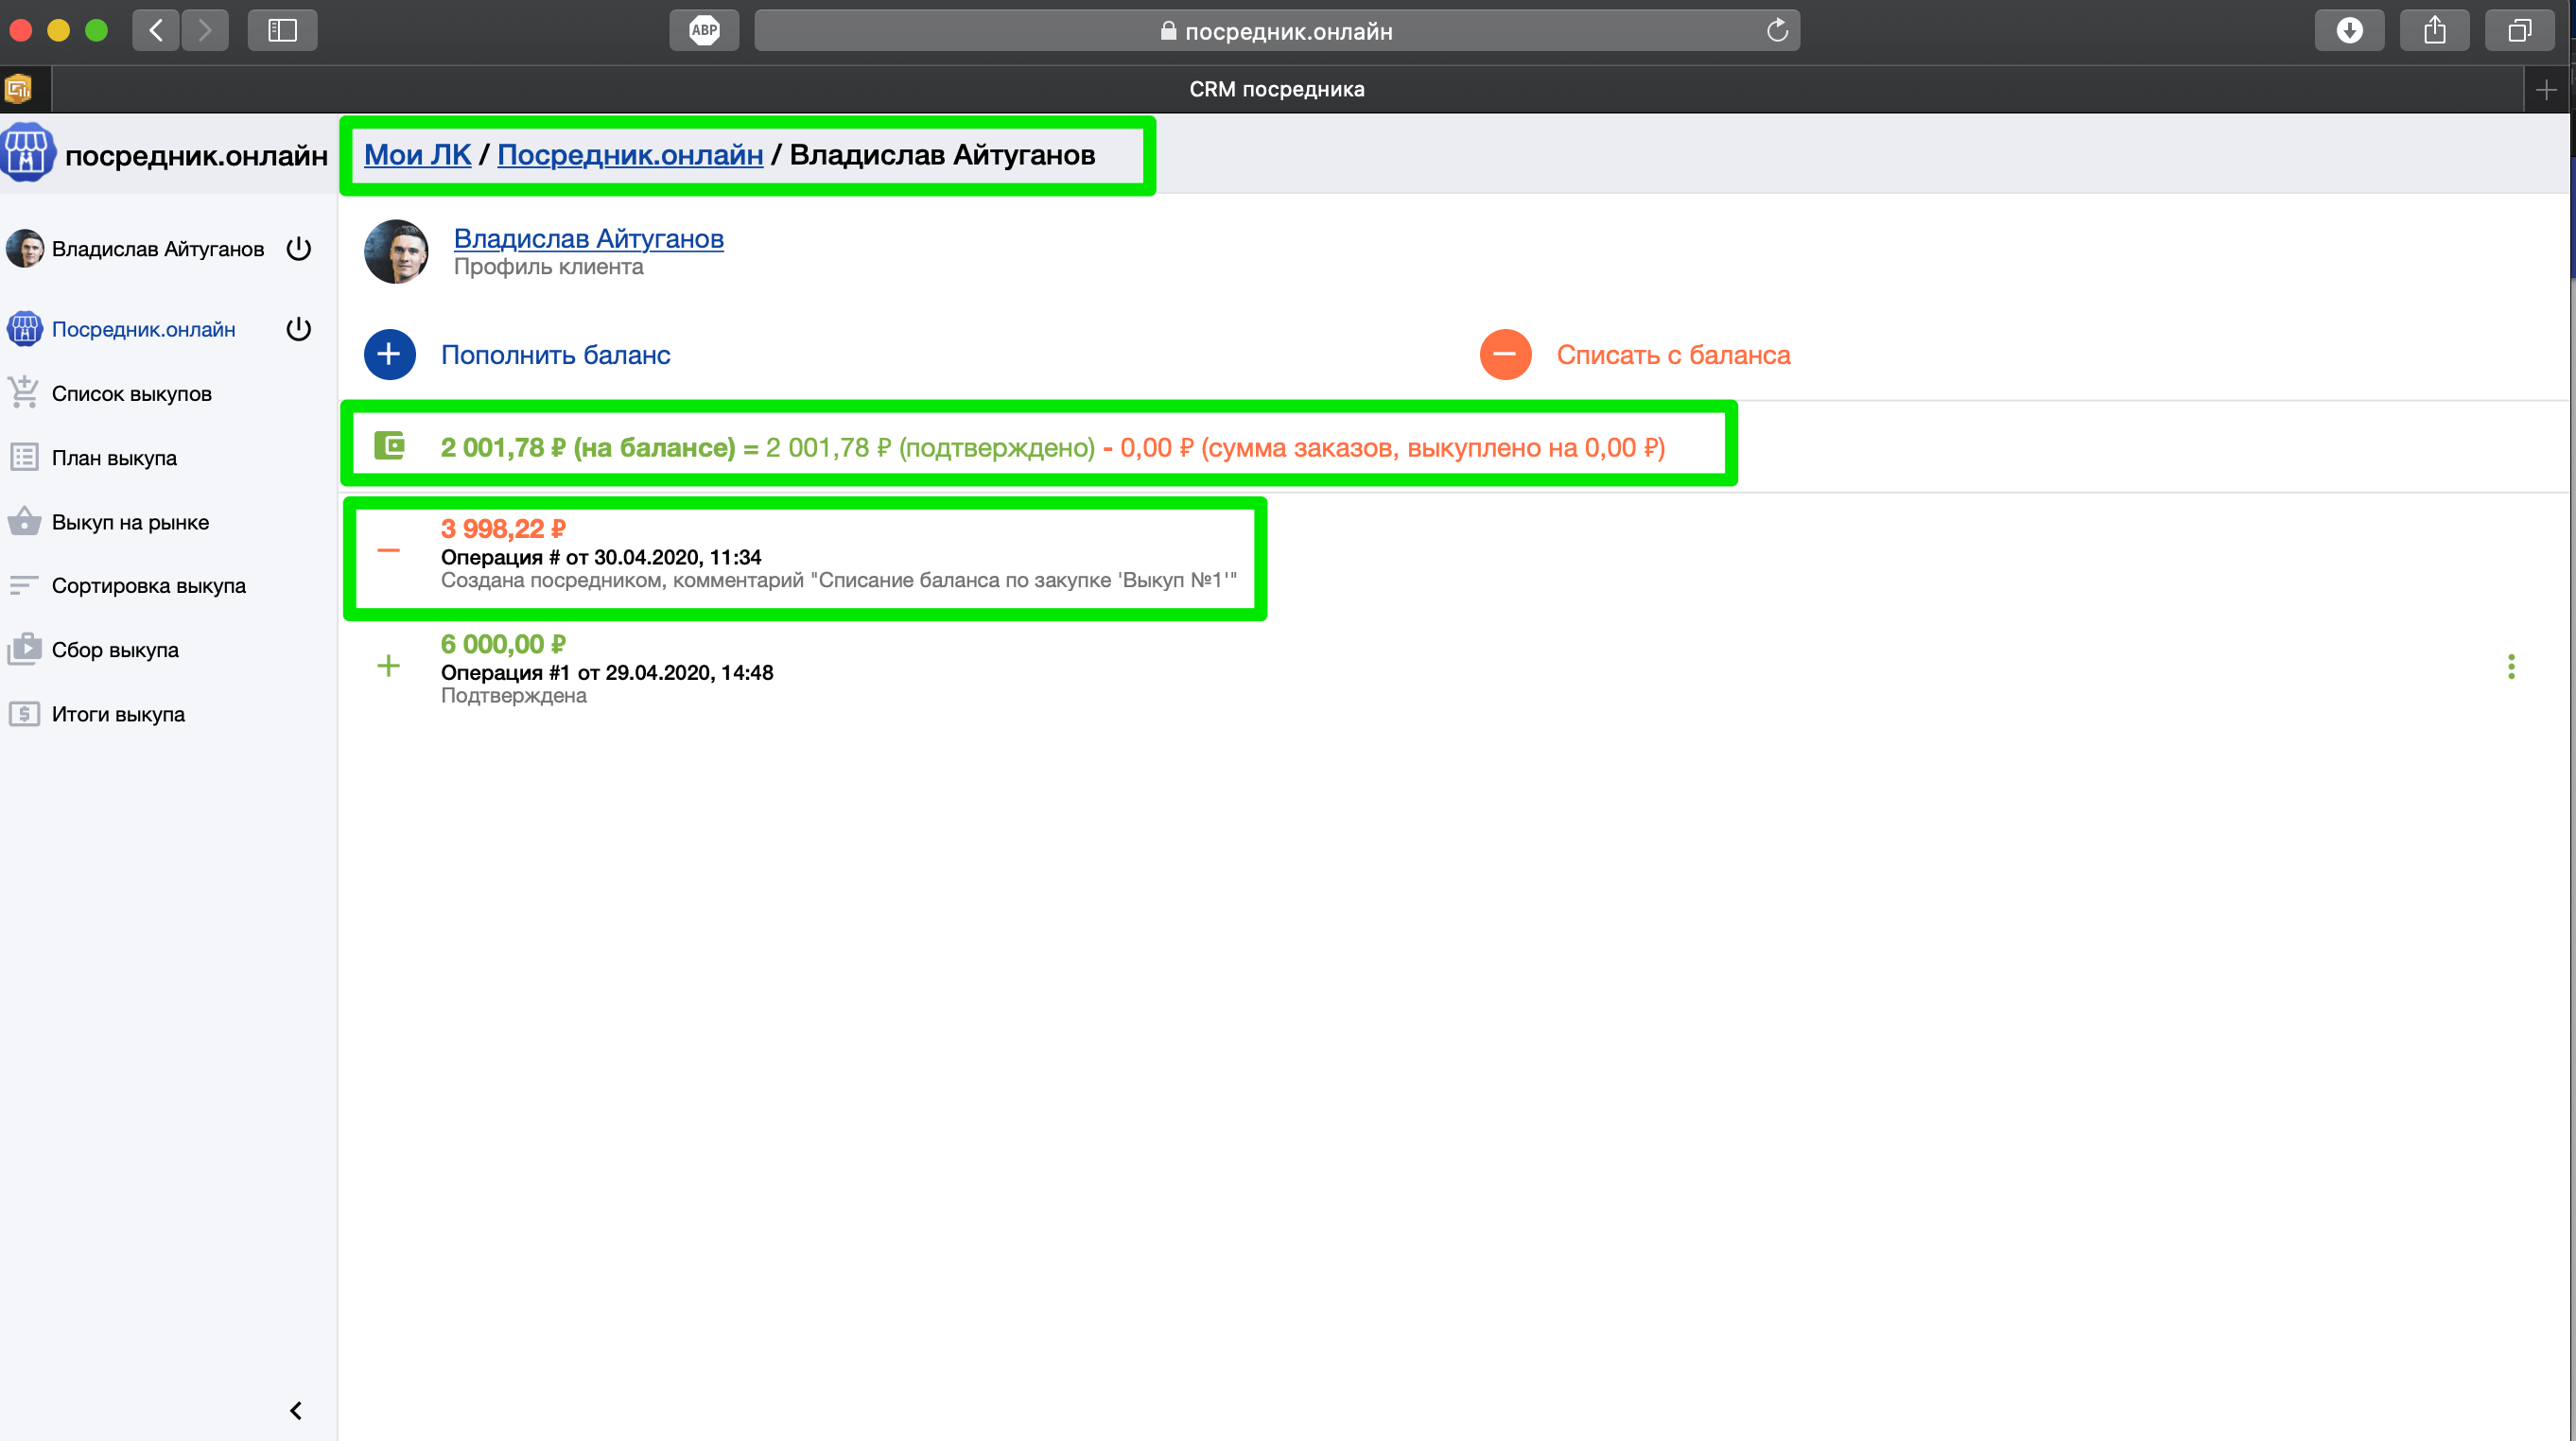Screen dimensions: 2576x1441
Task: Open Посредник.онлайн breadcrumb link
Action: pos(630,155)
